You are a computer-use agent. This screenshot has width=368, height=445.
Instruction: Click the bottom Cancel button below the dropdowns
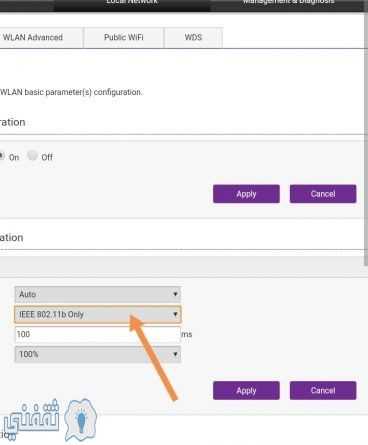coord(323,390)
